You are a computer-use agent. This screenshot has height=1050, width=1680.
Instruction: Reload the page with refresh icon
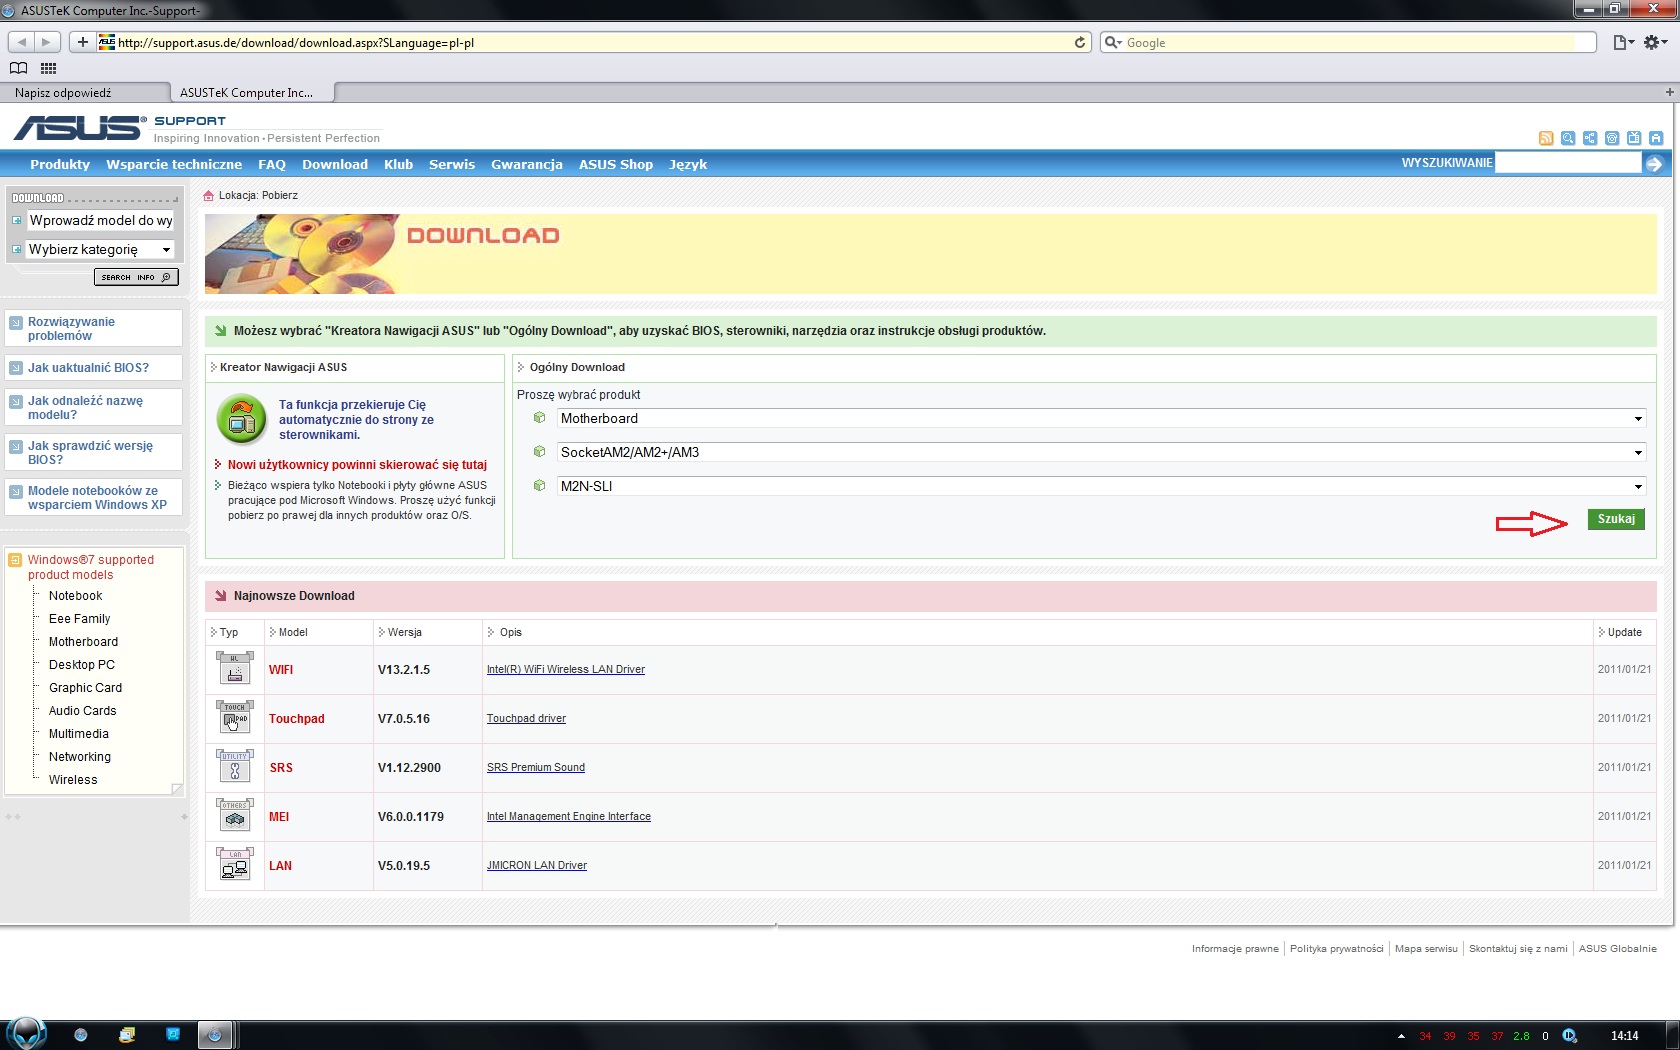[1080, 42]
